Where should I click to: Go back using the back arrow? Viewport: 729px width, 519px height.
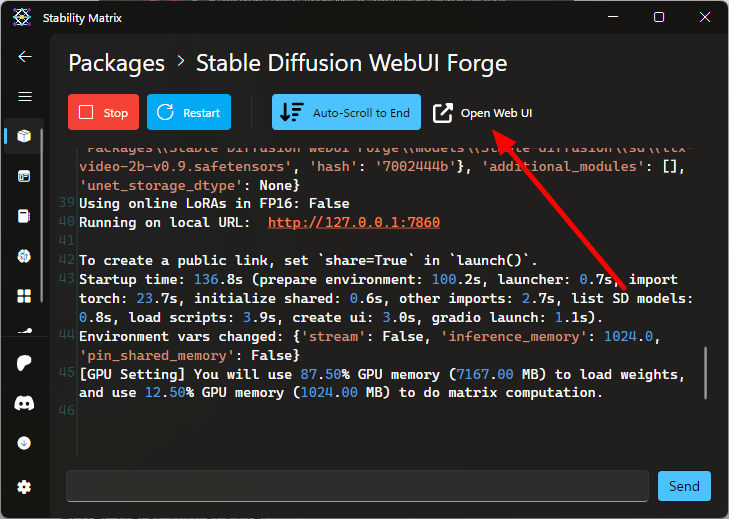click(25, 57)
